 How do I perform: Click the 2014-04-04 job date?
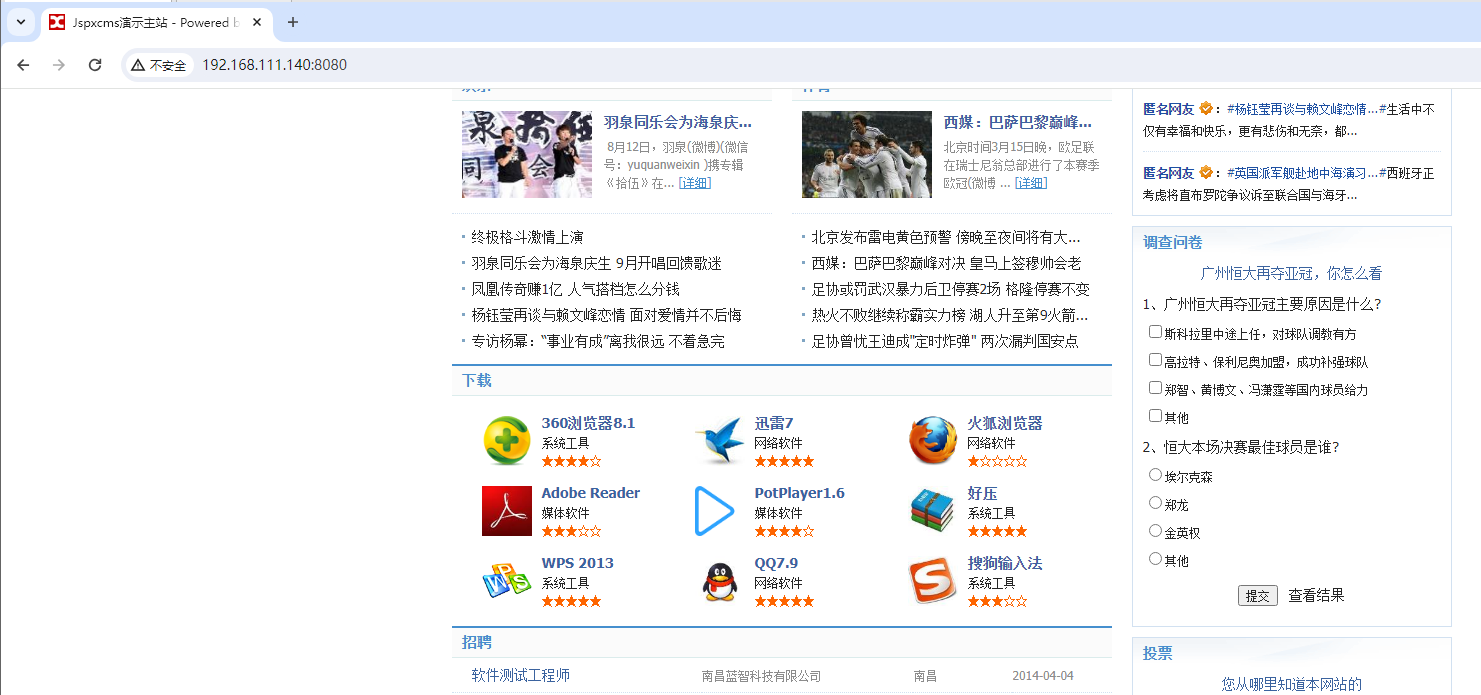click(x=1043, y=676)
